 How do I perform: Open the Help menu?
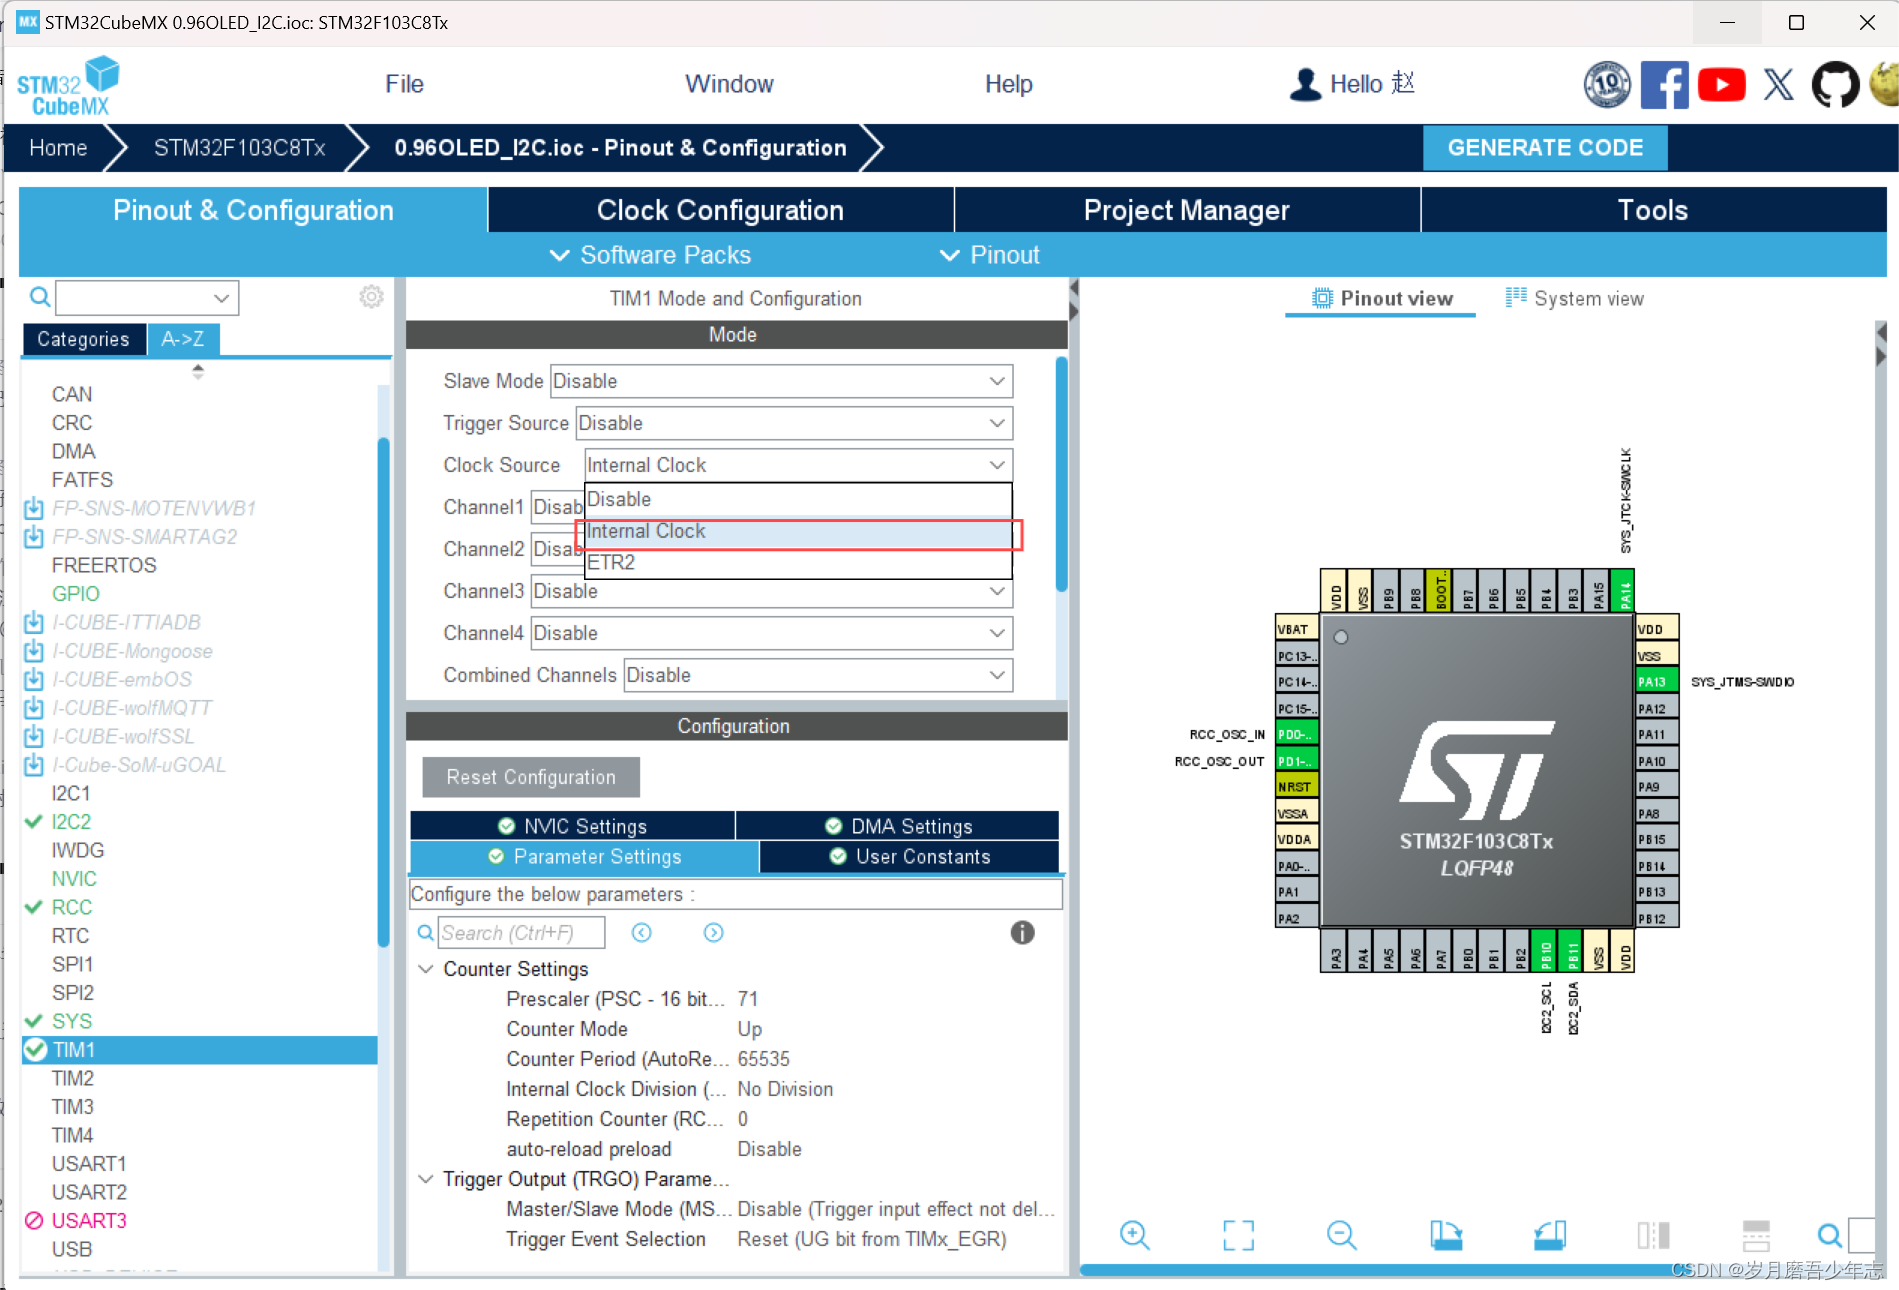click(1008, 84)
